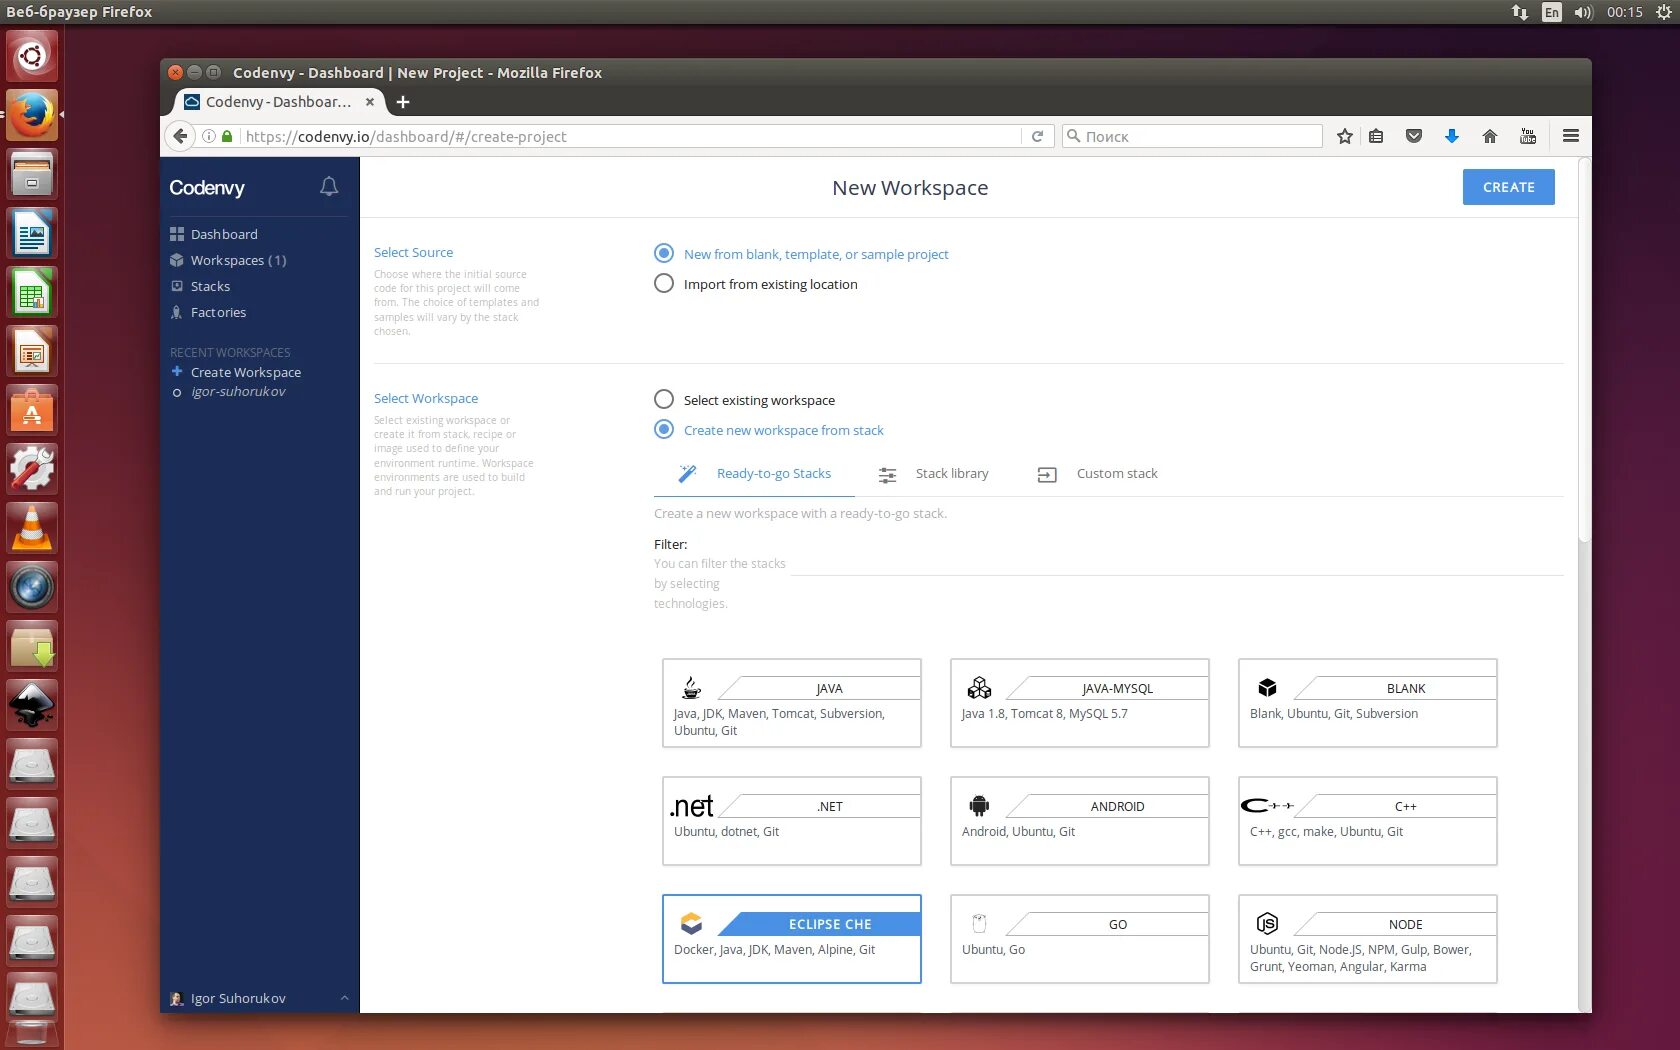Select the ANDROID stack title
1680x1050 pixels.
[1117, 807]
